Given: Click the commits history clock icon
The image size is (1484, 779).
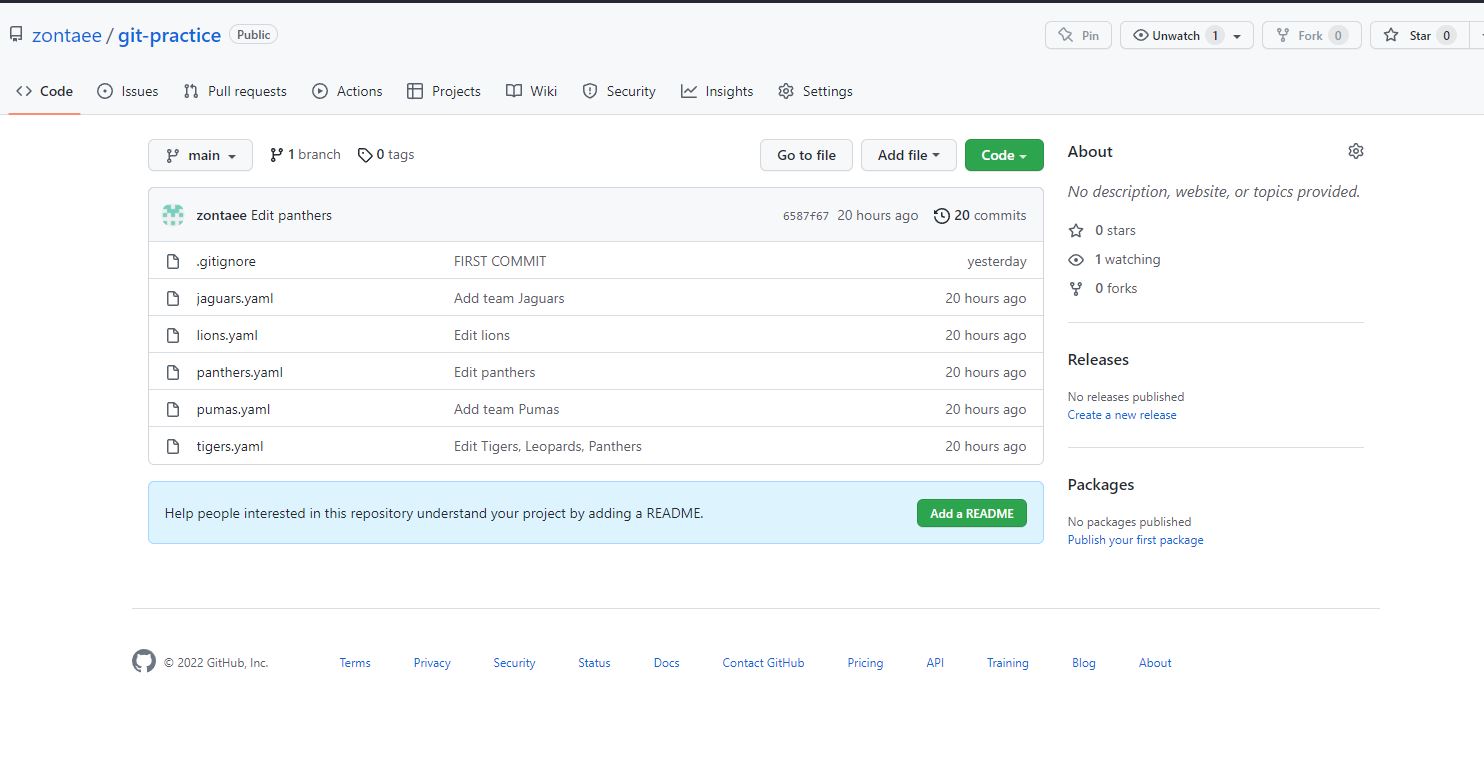Looking at the screenshot, I should coord(941,215).
